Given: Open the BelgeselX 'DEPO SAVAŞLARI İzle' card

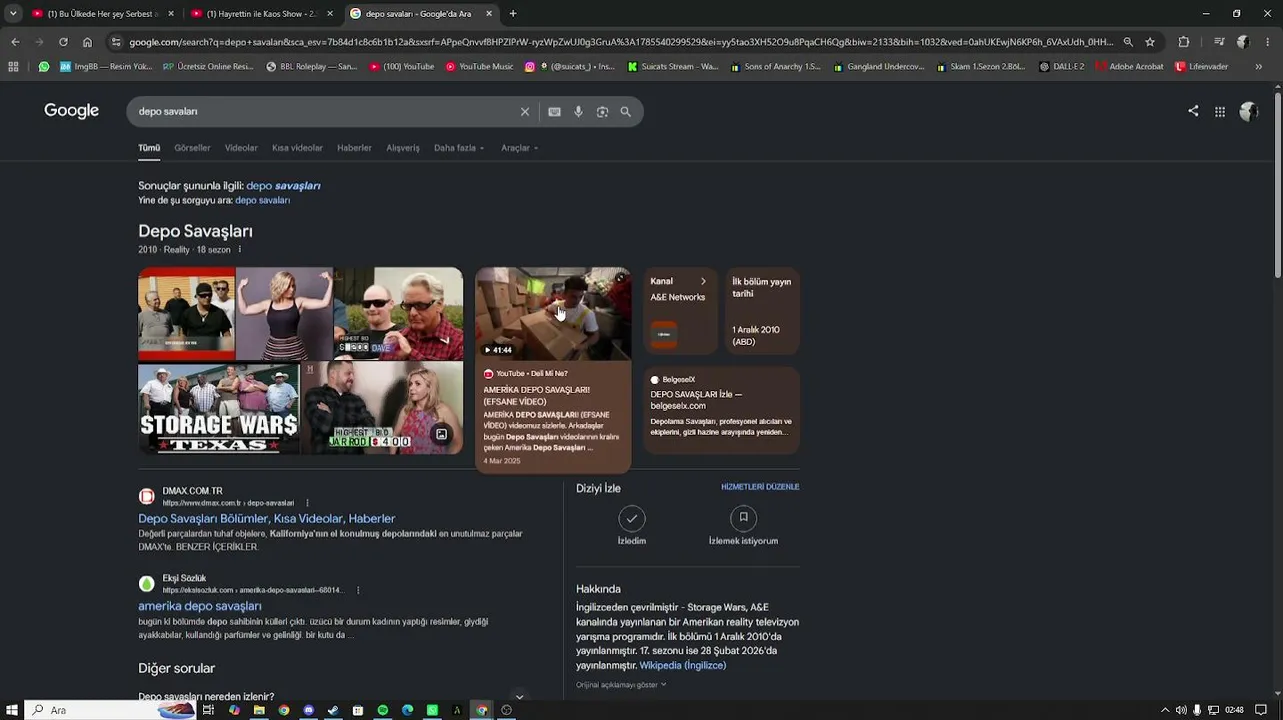Looking at the screenshot, I should (721, 410).
